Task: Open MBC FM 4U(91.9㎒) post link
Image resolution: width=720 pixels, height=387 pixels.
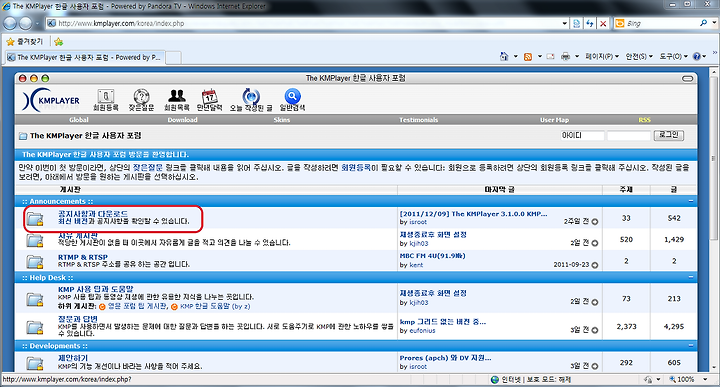Action: click(x=433, y=256)
